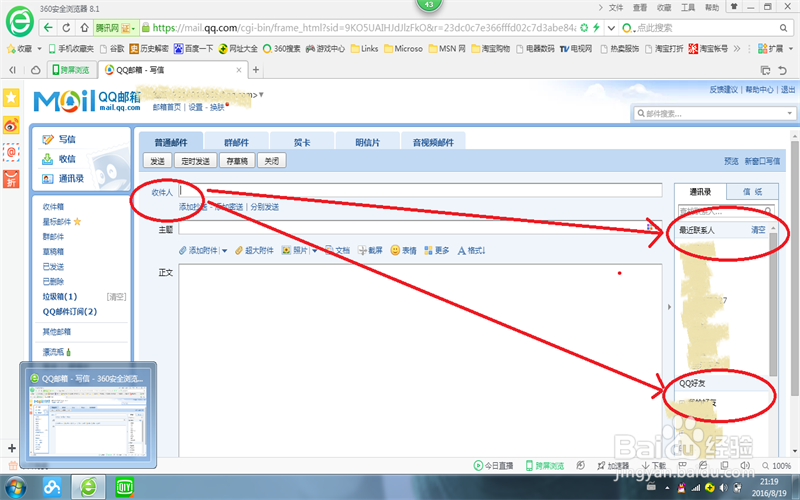800x500 pixels.
Task: Open the 游戏中心 bookmark
Action: 325,48
